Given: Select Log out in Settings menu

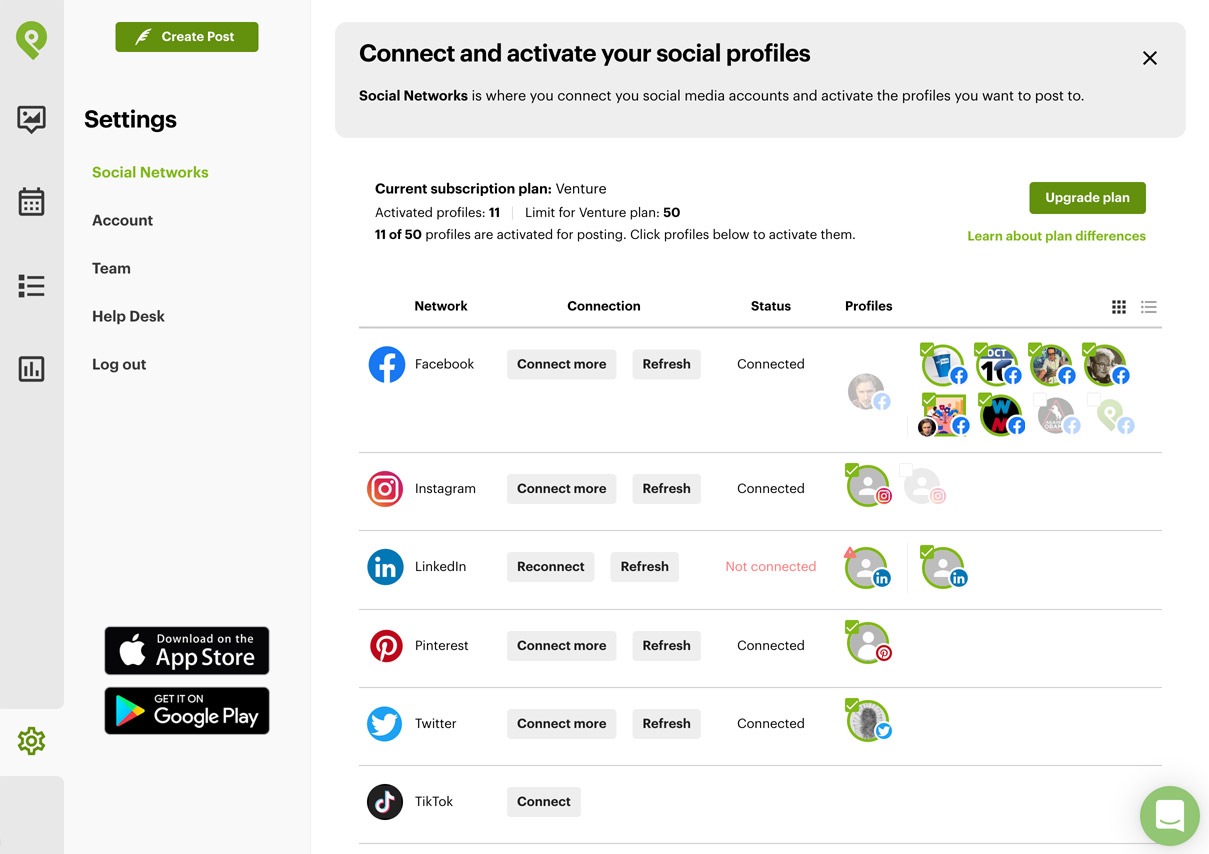Looking at the screenshot, I should tap(119, 364).
